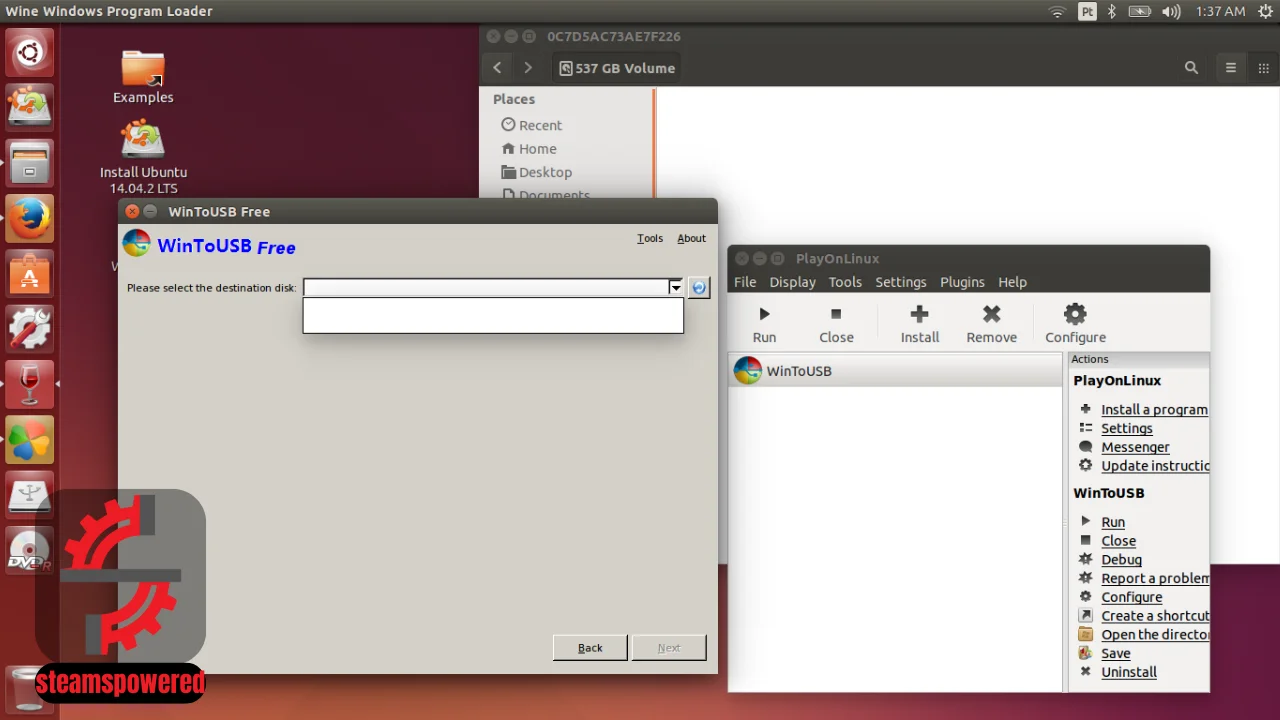Open the About menu in WinToUSB

[691, 238]
